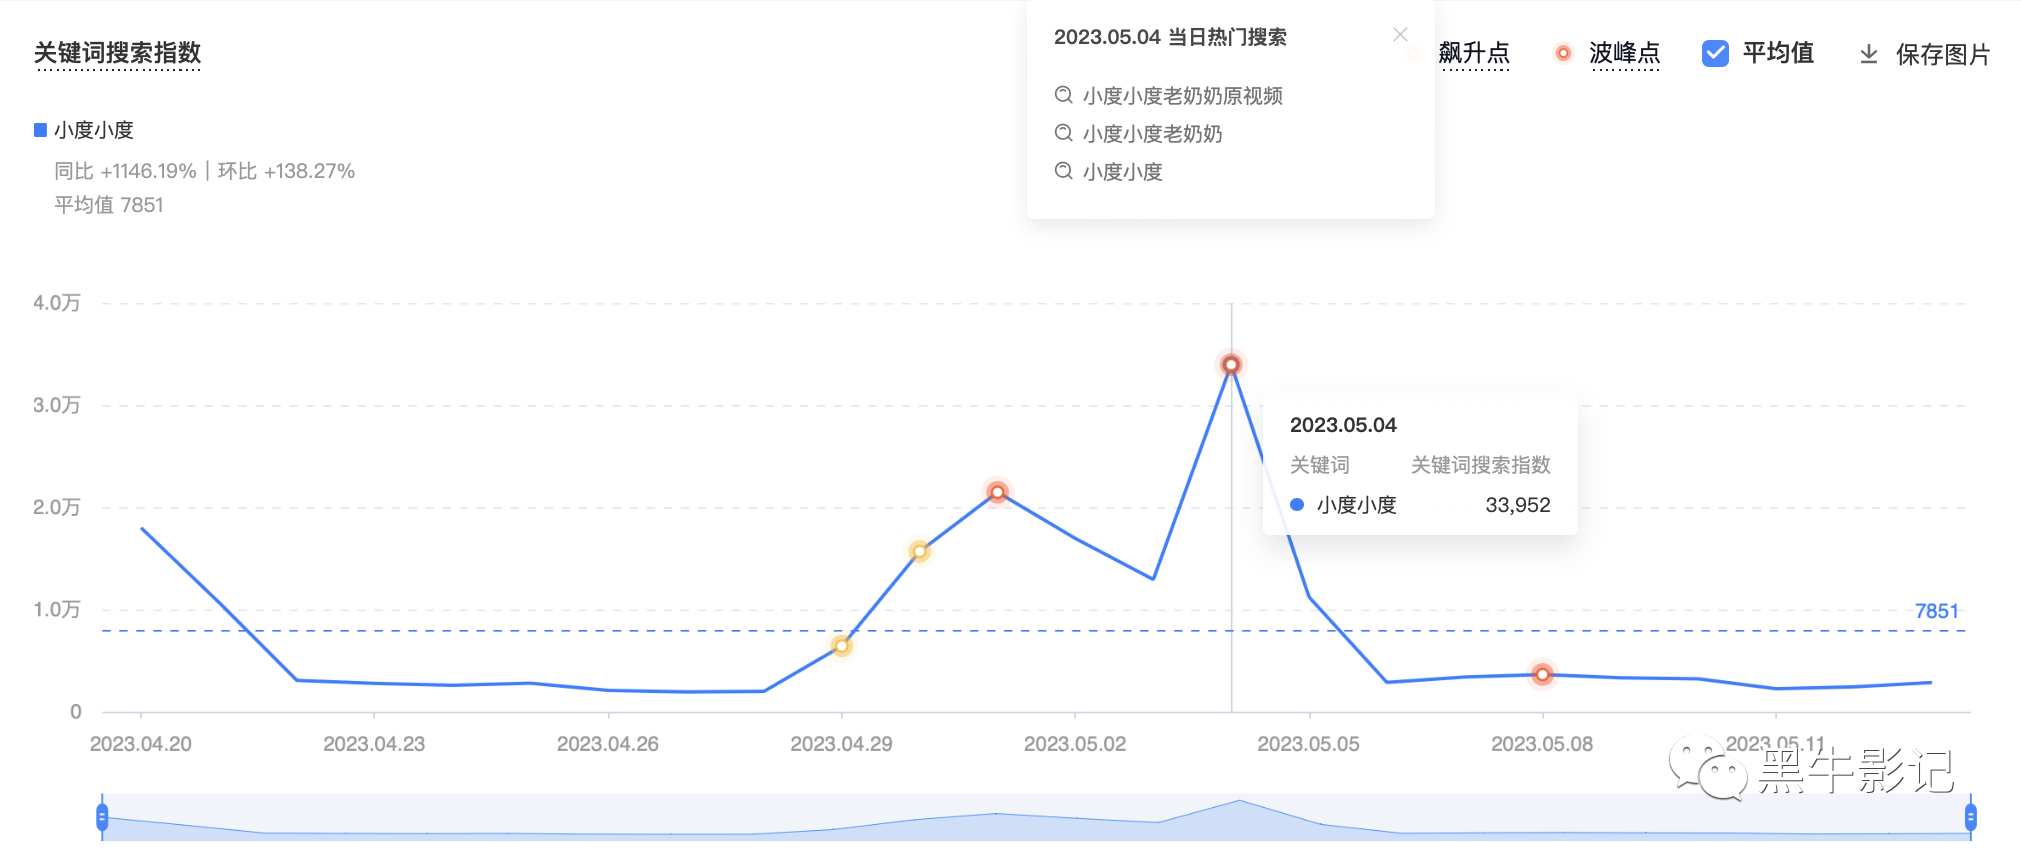Click the peak marker at 2023.05.08
Screen dimensions: 2022x860
tap(1542, 675)
